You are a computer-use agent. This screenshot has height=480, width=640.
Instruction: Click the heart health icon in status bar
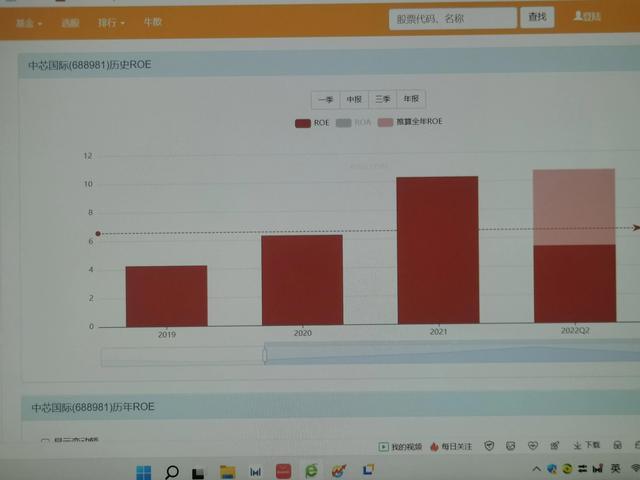tap(532, 445)
